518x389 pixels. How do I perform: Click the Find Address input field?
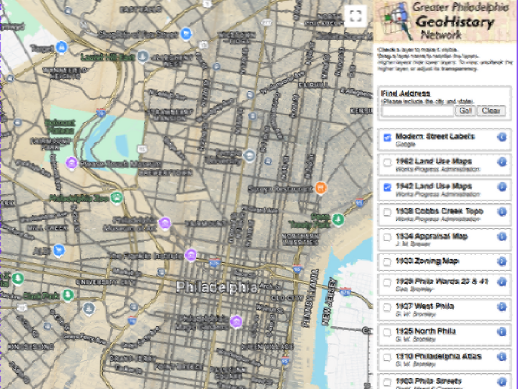click(418, 111)
